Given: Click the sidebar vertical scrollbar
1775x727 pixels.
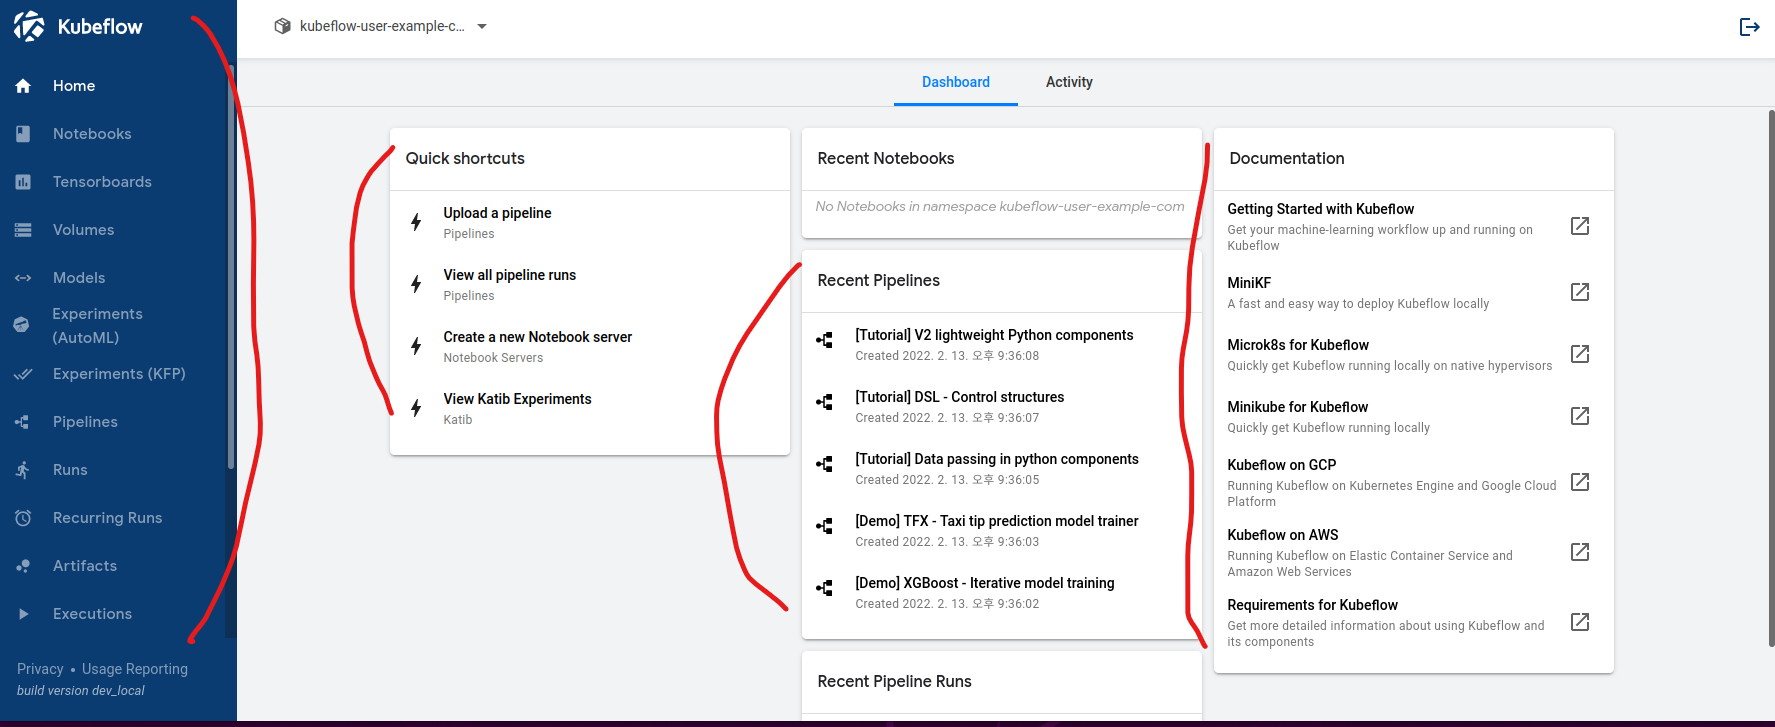Looking at the screenshot, I should (231, 268).
